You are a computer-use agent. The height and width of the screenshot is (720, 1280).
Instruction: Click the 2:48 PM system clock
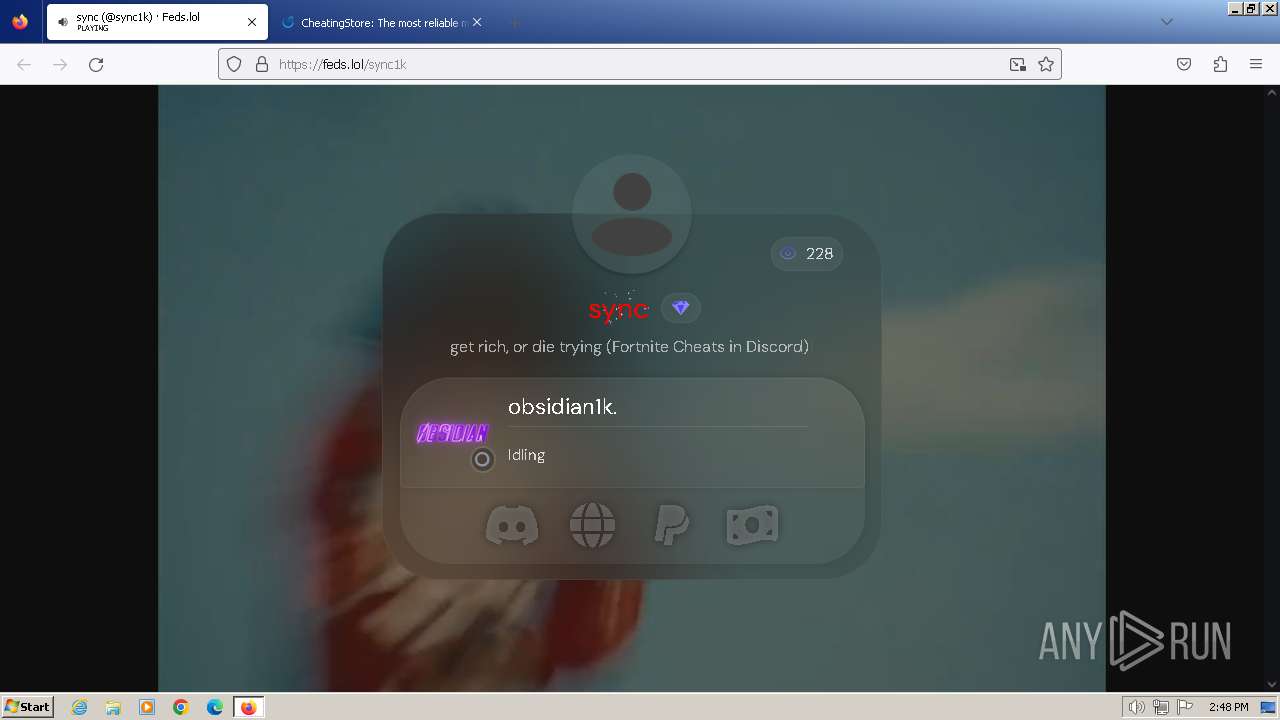coord(1228,707)
